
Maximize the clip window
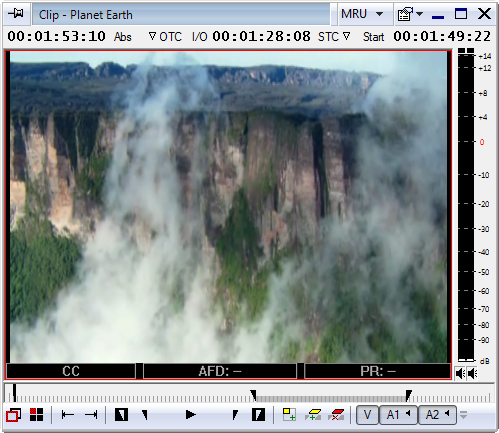(461, 14)
